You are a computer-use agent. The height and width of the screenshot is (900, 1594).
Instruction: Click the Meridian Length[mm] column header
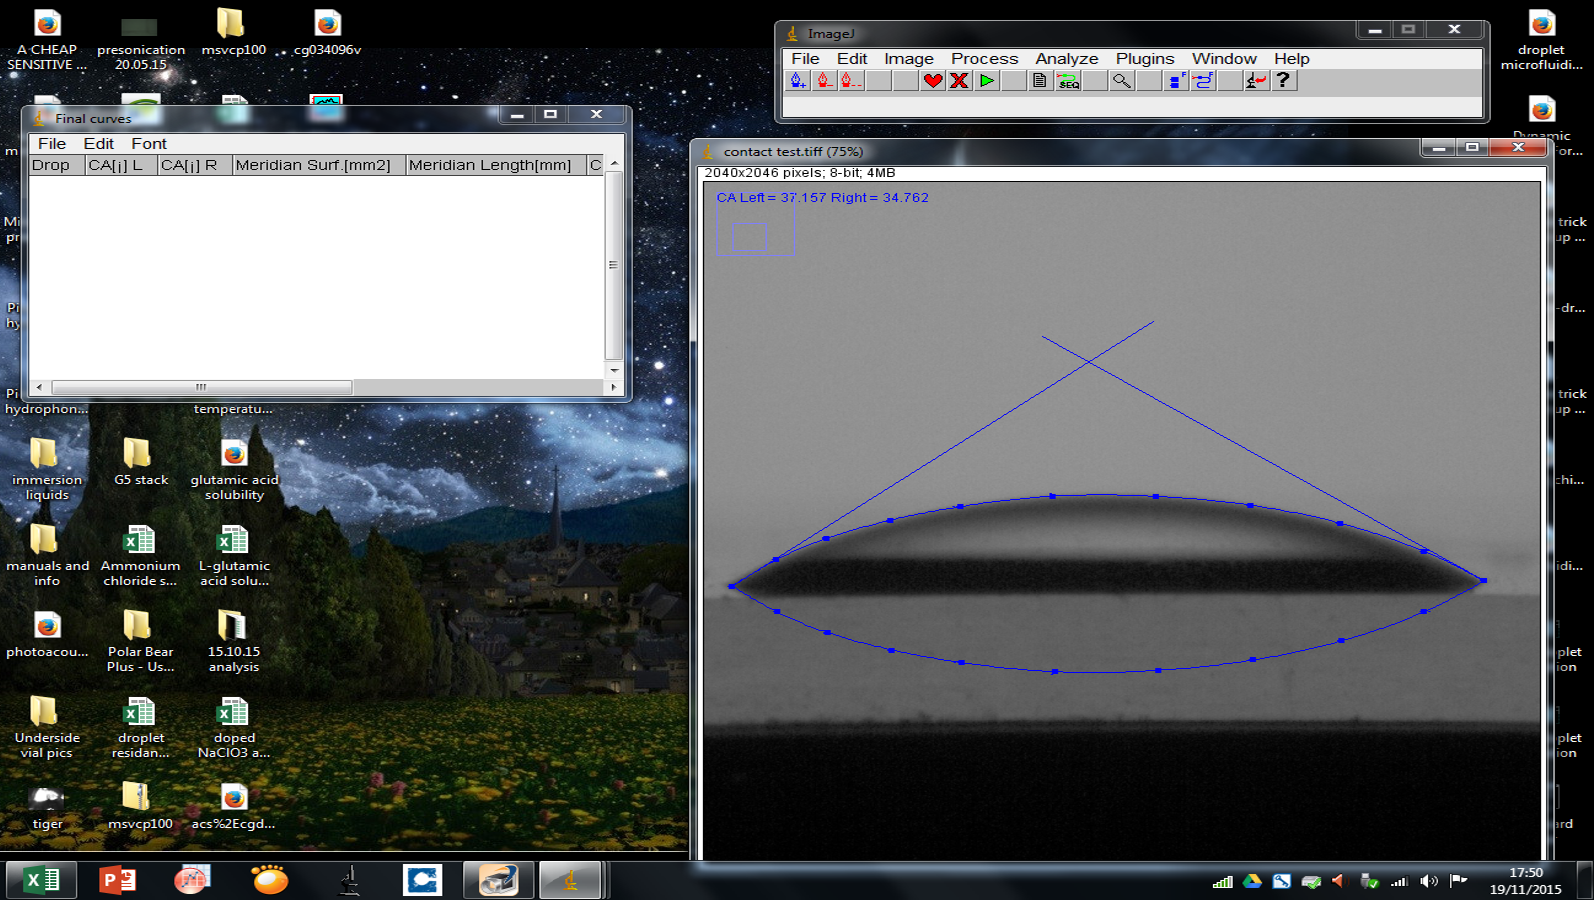pos(490,165)
